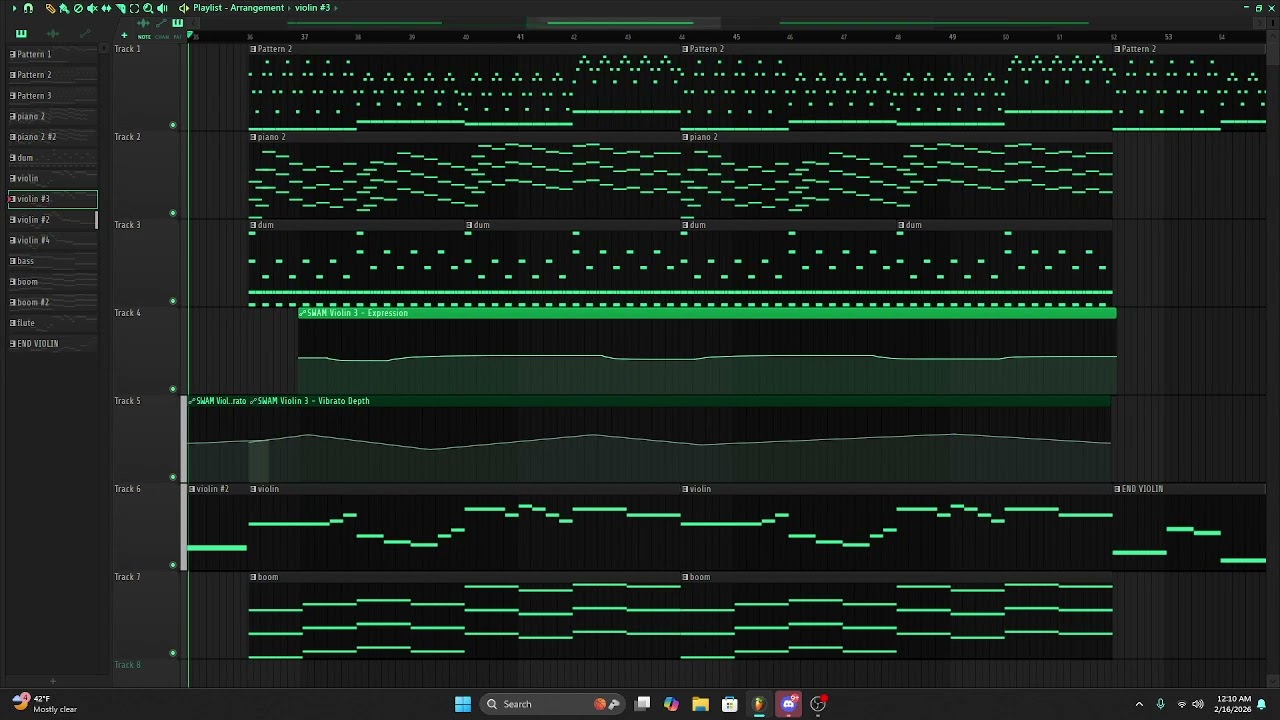Select the Slip tool

pos(106,8)
